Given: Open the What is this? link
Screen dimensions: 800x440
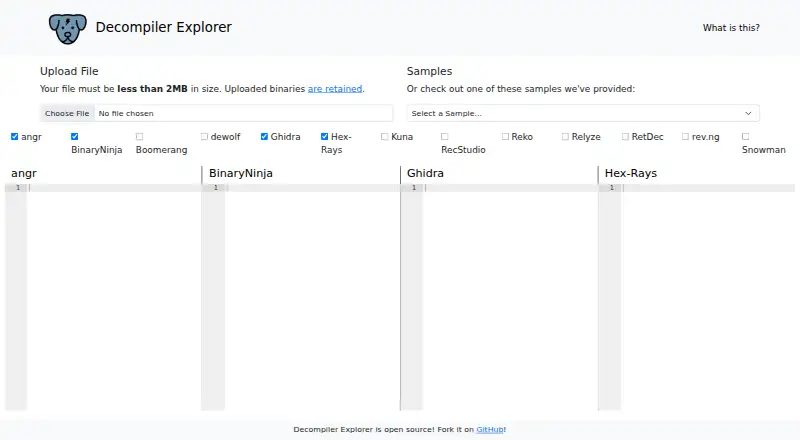Looking at the screenshot, I should tap(731, 28).
